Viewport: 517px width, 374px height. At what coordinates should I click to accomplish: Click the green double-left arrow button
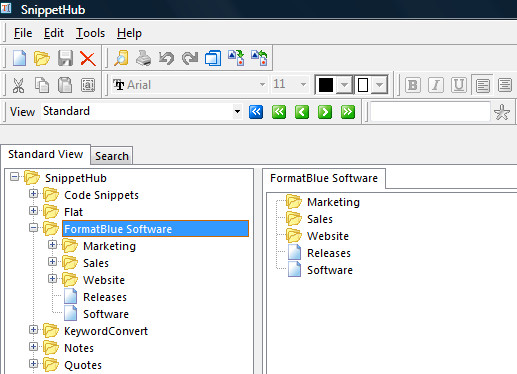[x=279, y=112]
